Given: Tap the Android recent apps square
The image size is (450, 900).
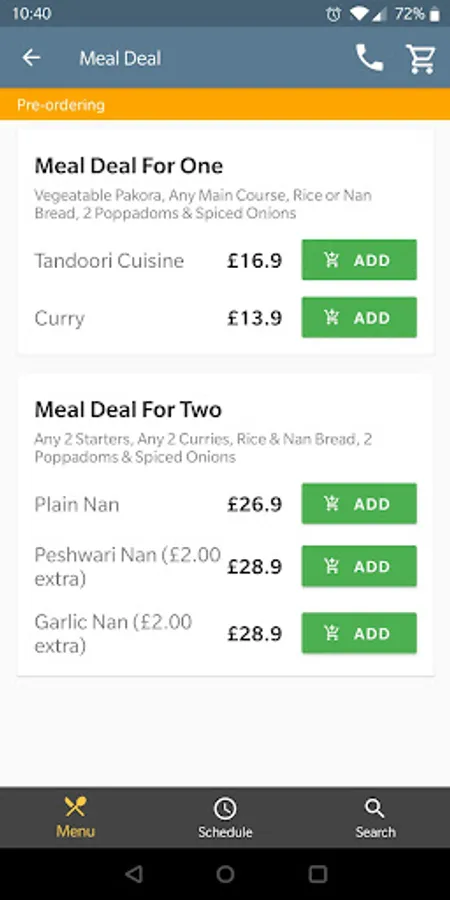Looking at the screenshot, I should (x=317, y=874).
